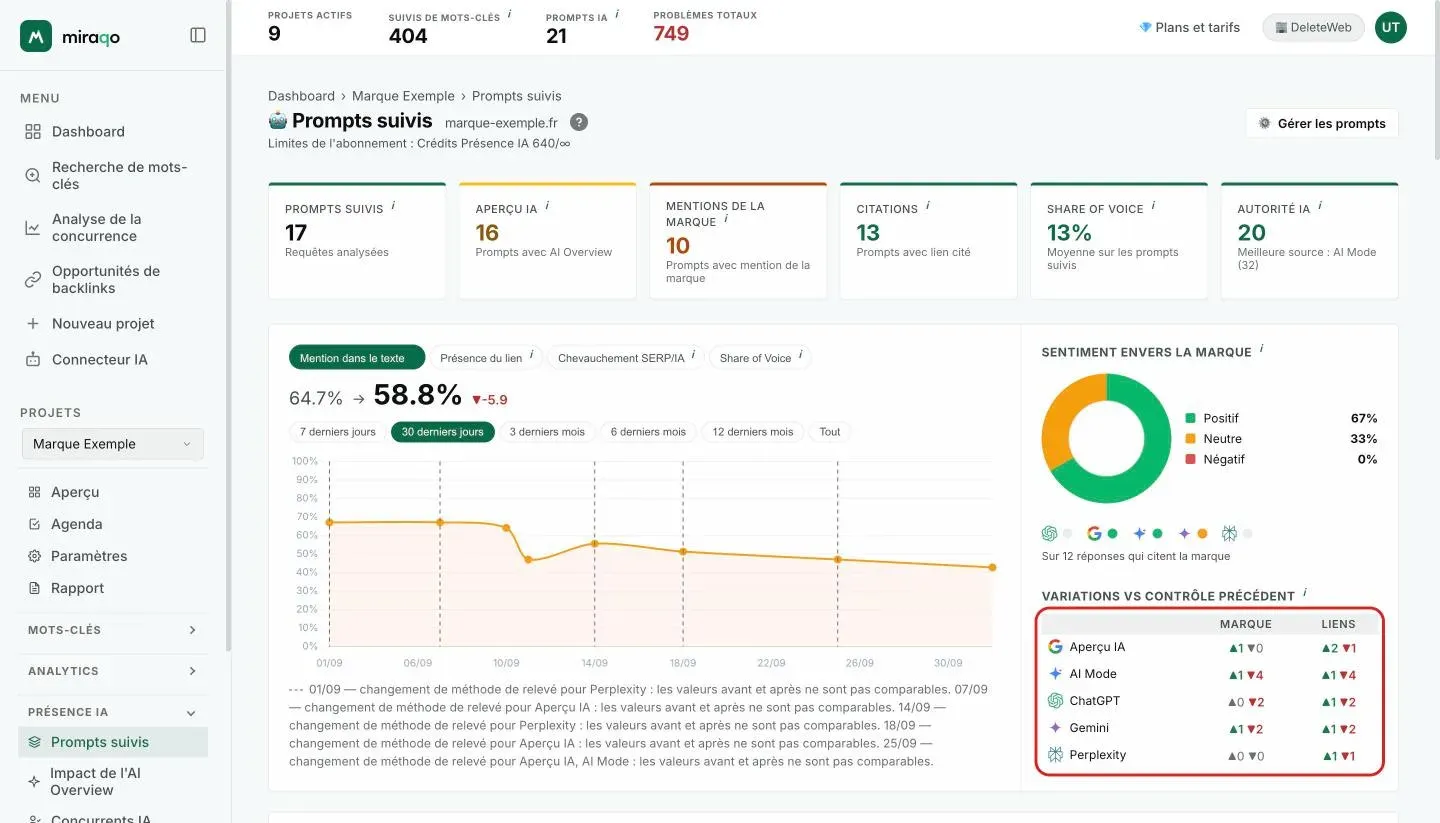Click the info icon next to Prompts IA
The image size is (1440, 823).
(617, 14)
